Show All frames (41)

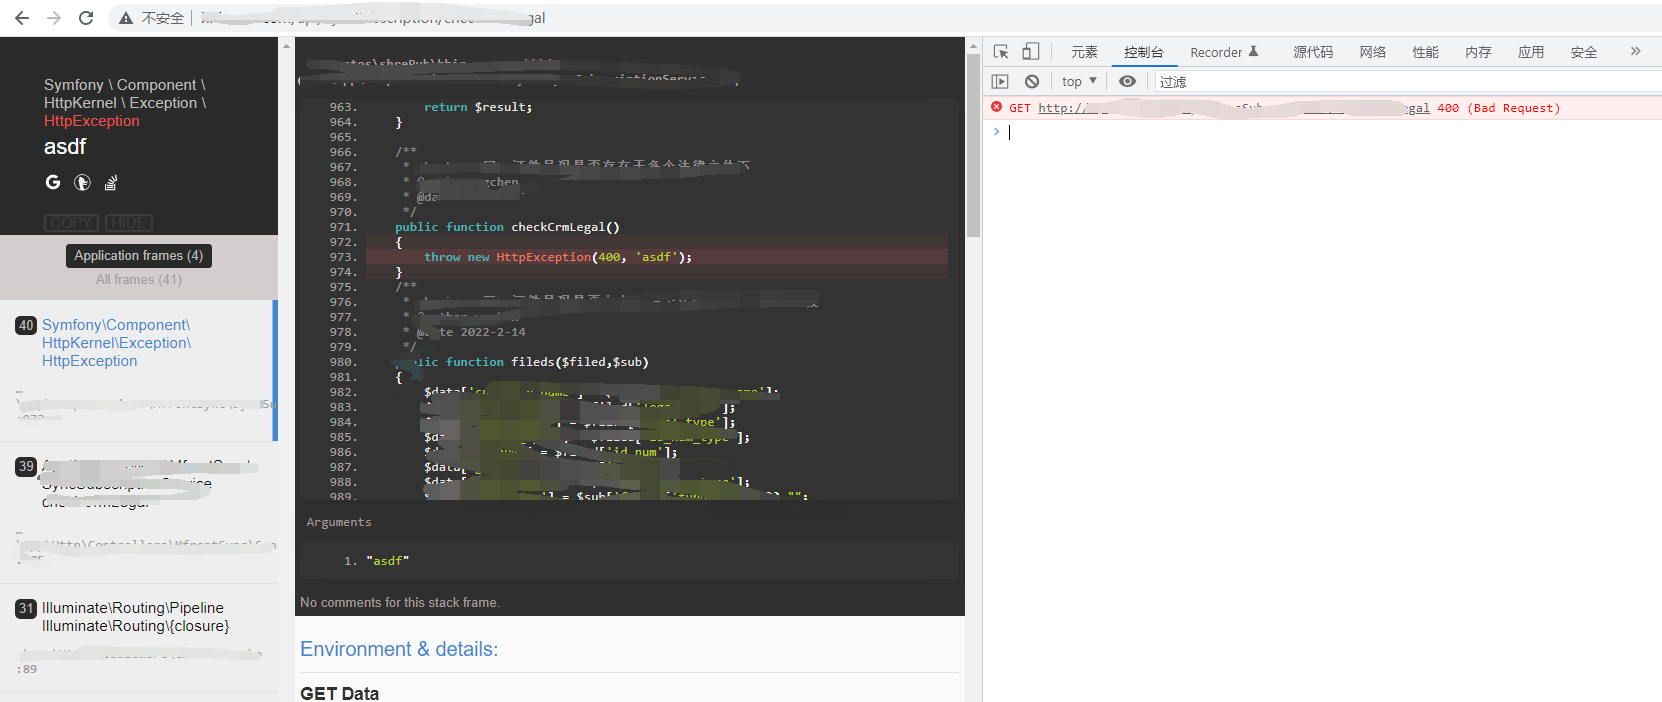(x=139, y=280)
